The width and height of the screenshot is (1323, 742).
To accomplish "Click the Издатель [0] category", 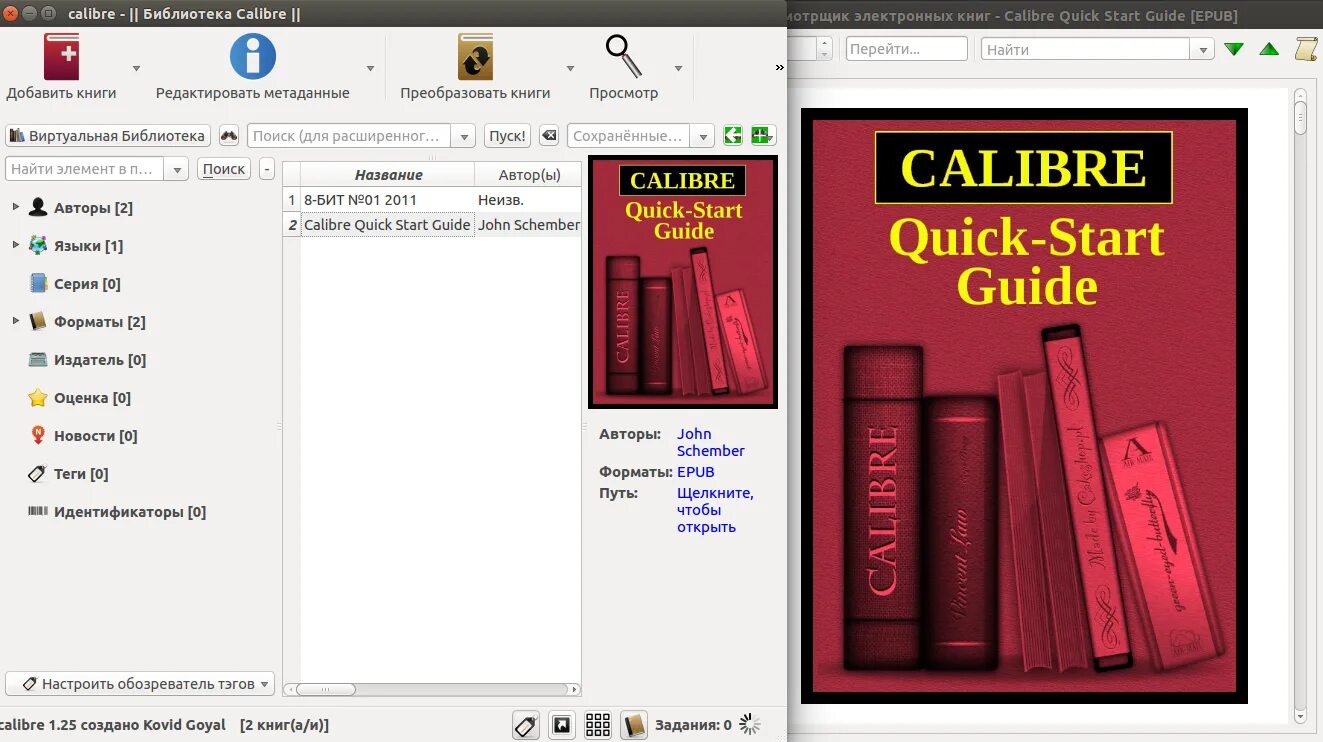I will (100, 359).
